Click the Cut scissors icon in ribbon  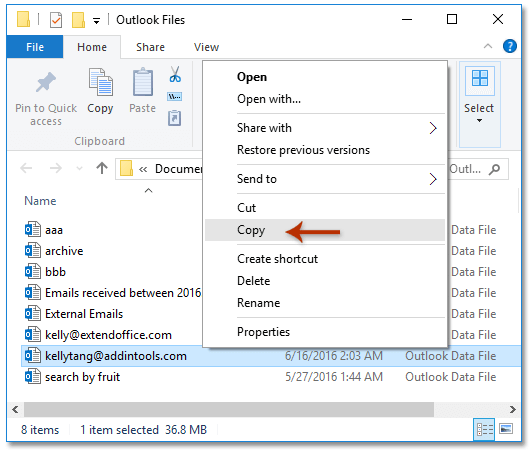click(175, 74)
